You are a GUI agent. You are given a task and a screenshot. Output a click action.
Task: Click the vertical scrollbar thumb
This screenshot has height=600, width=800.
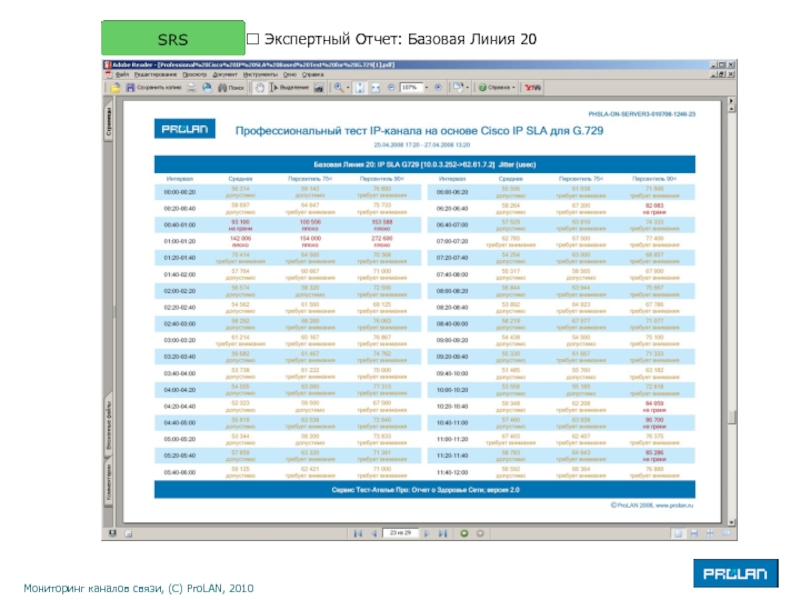pyautogui.click(x=731, y=417)
